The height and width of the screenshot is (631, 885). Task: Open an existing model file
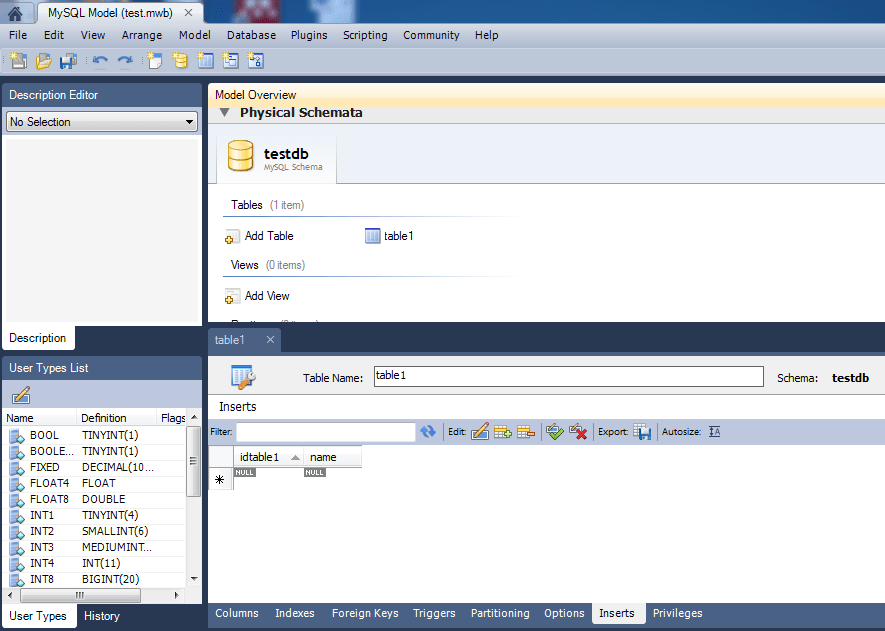coord(43,60)
